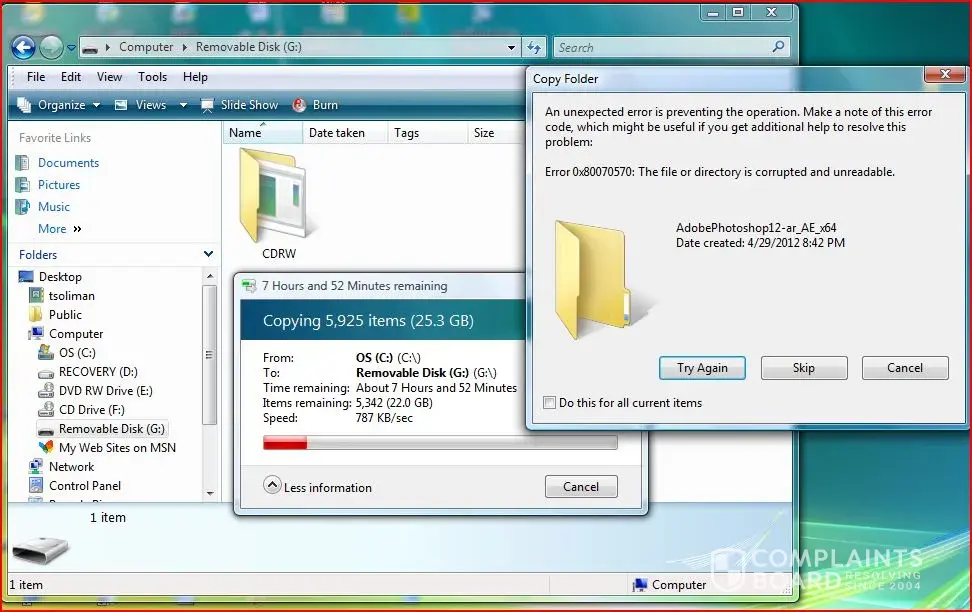
Task: Open Documents favorite link
Action: [x=68, y=162]
